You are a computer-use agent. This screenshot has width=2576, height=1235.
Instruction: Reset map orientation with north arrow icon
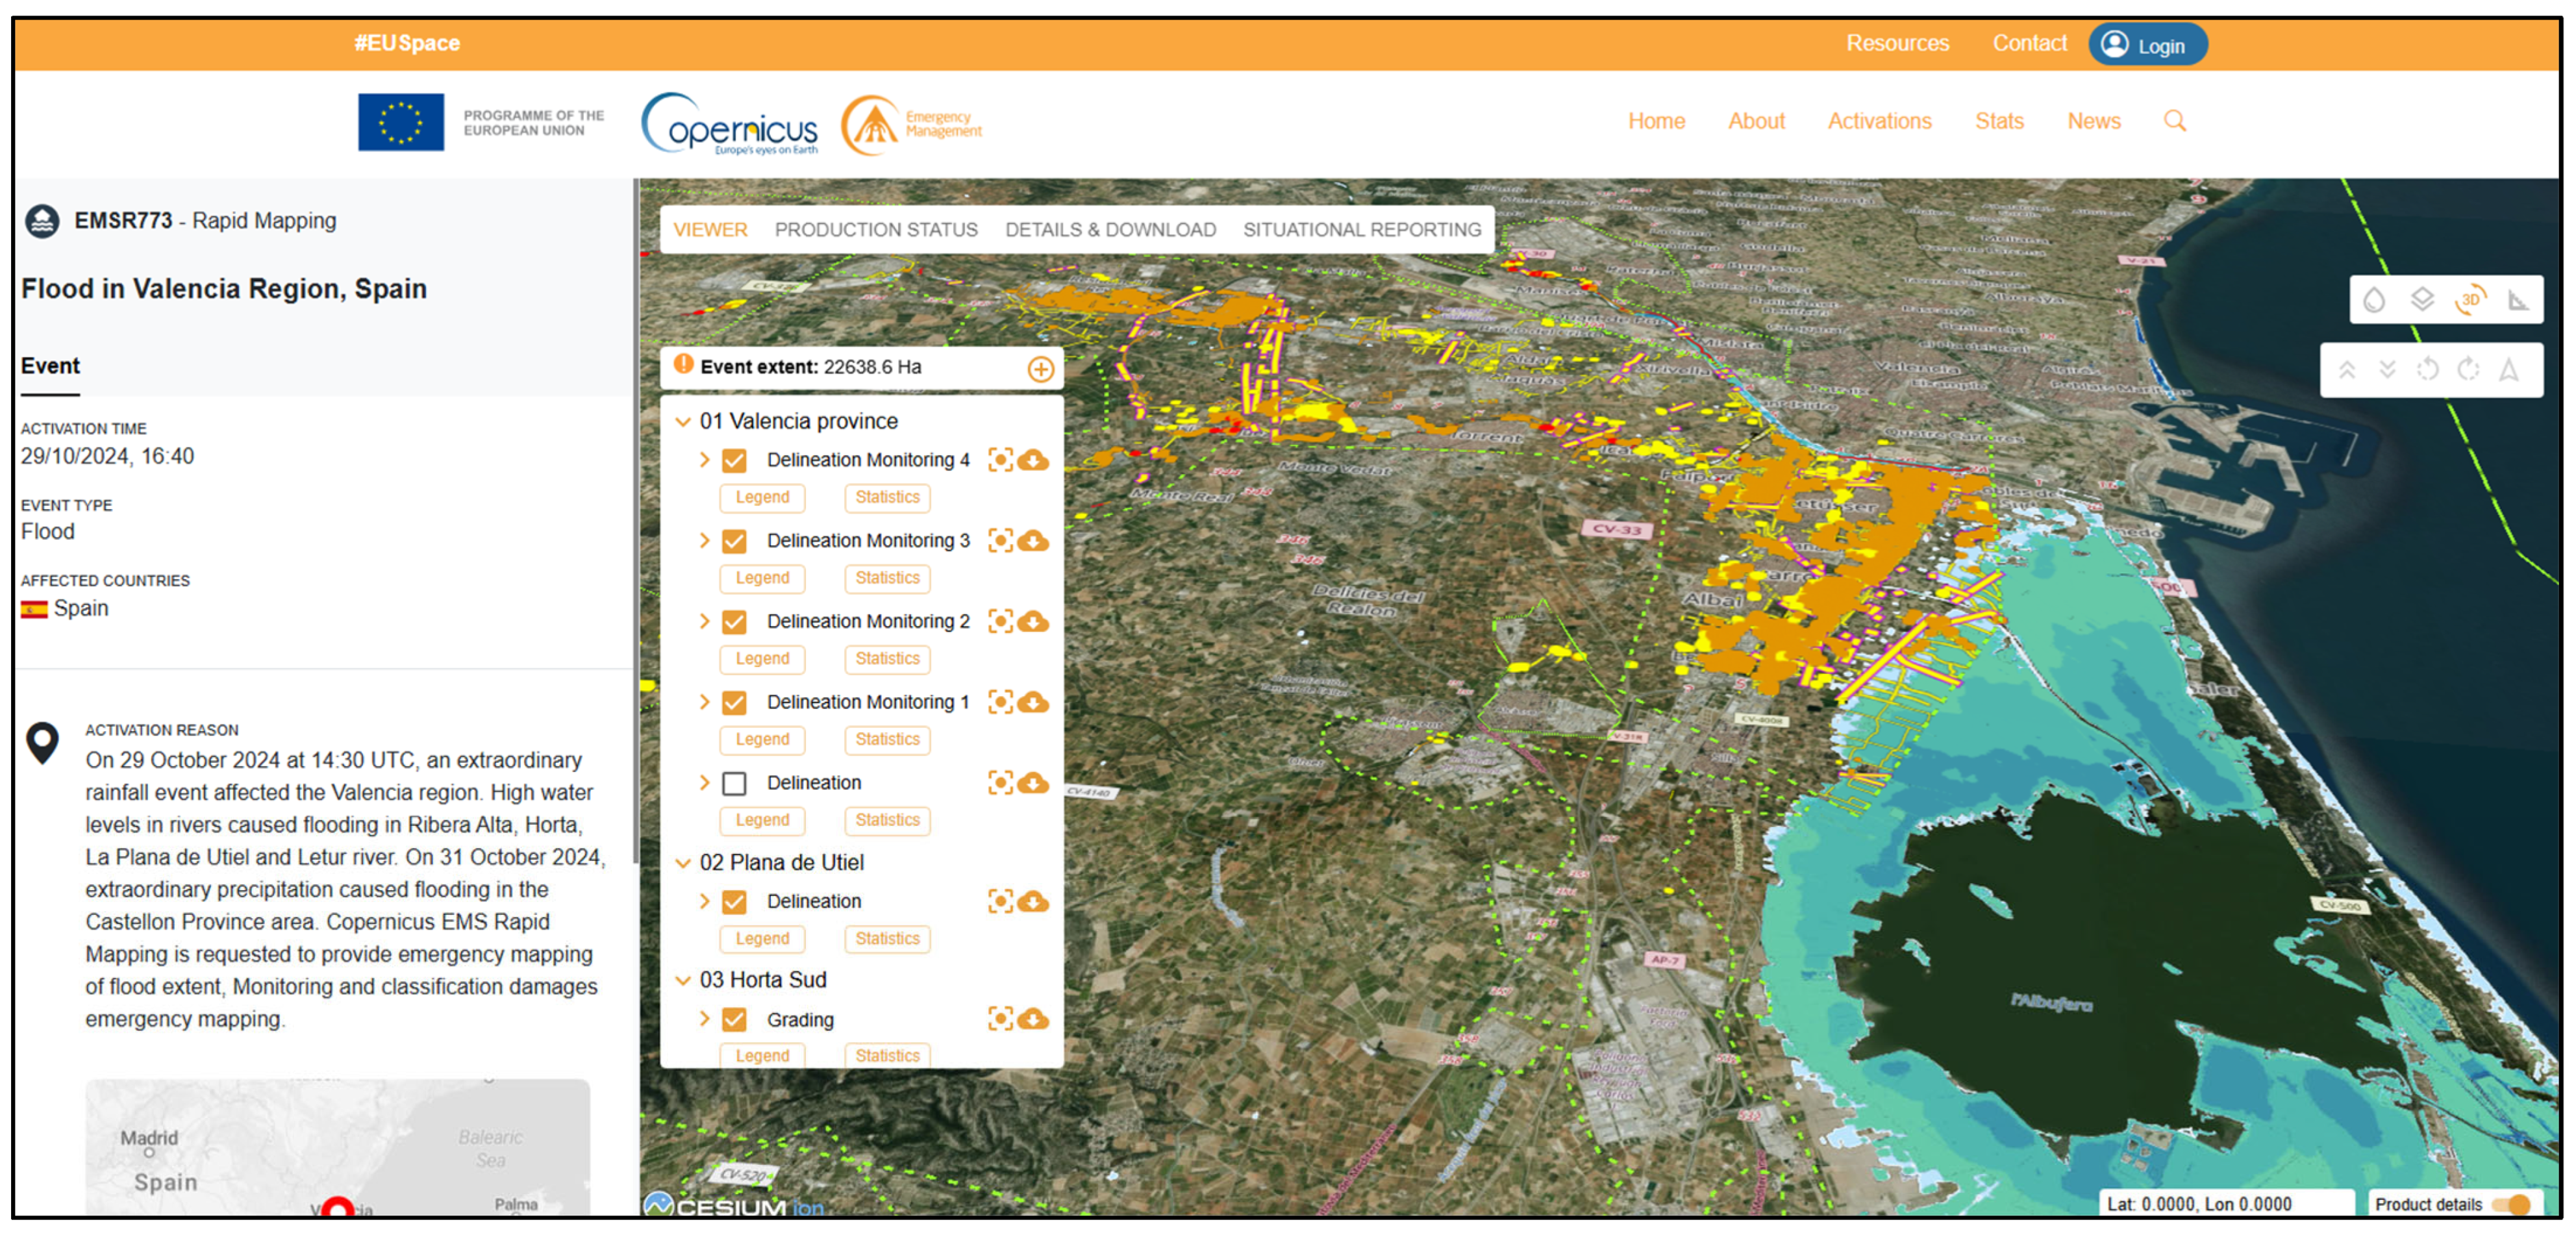tap(2509, 369)
